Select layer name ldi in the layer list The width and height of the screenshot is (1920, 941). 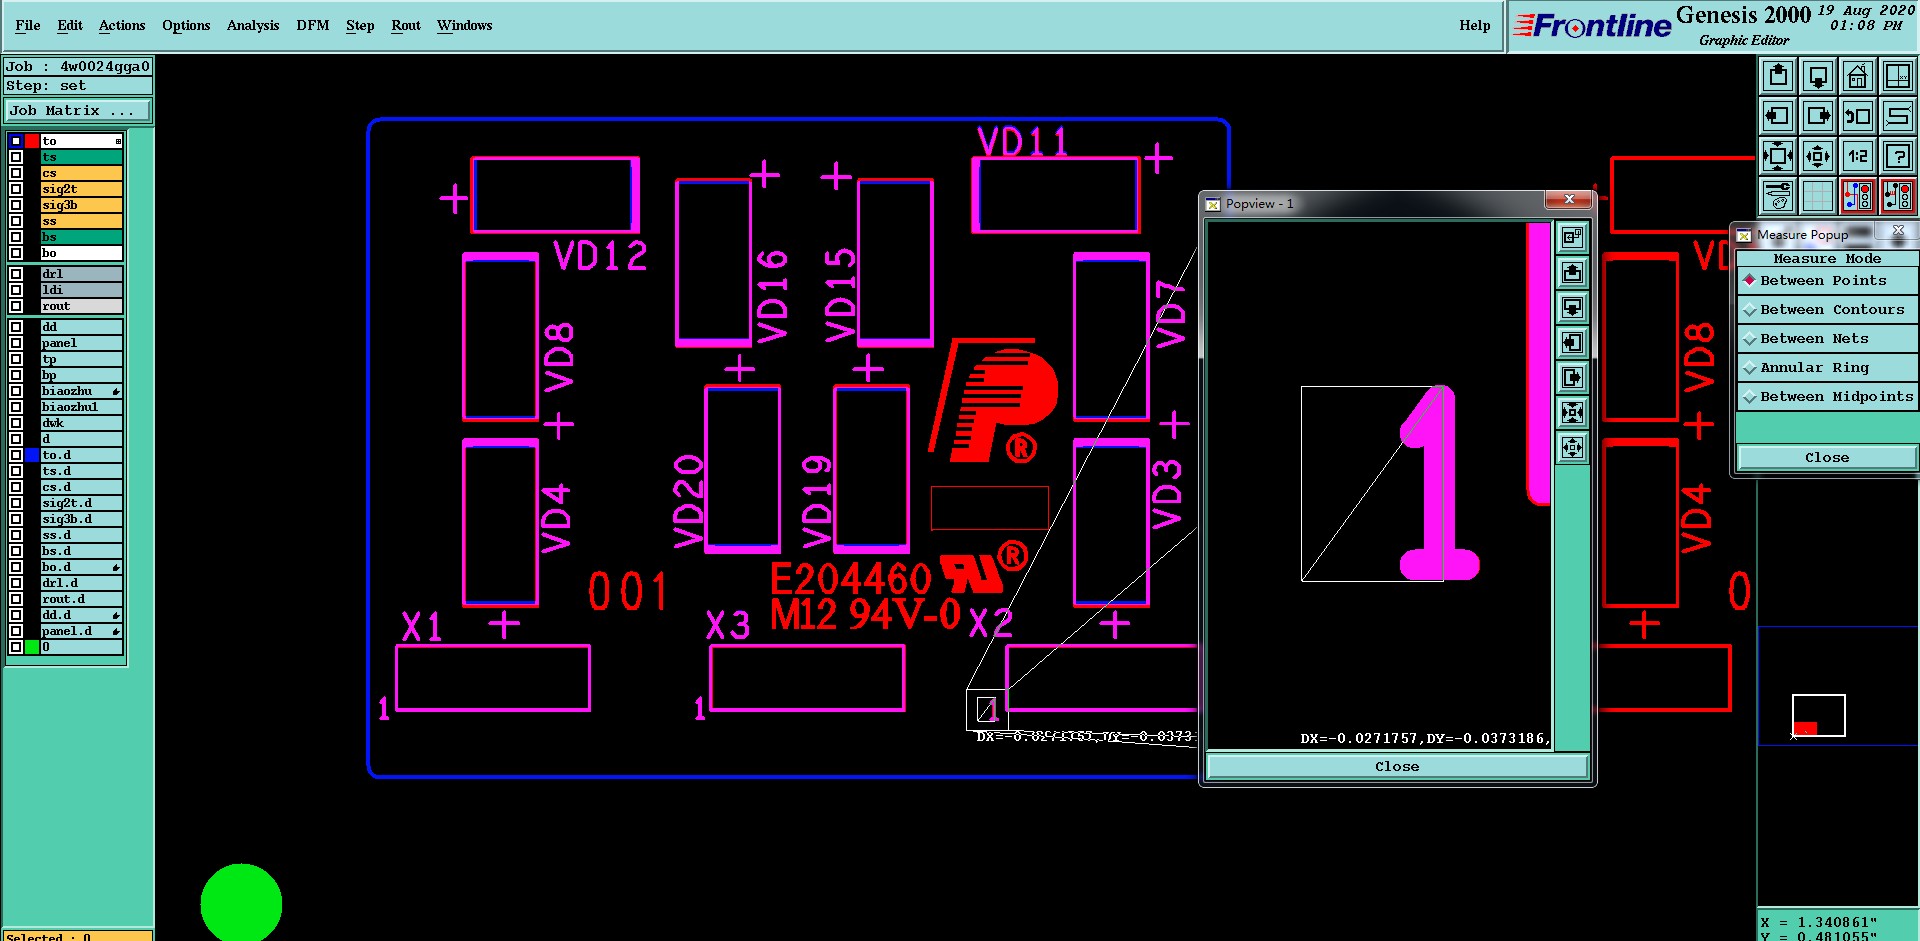coord(81,290)
